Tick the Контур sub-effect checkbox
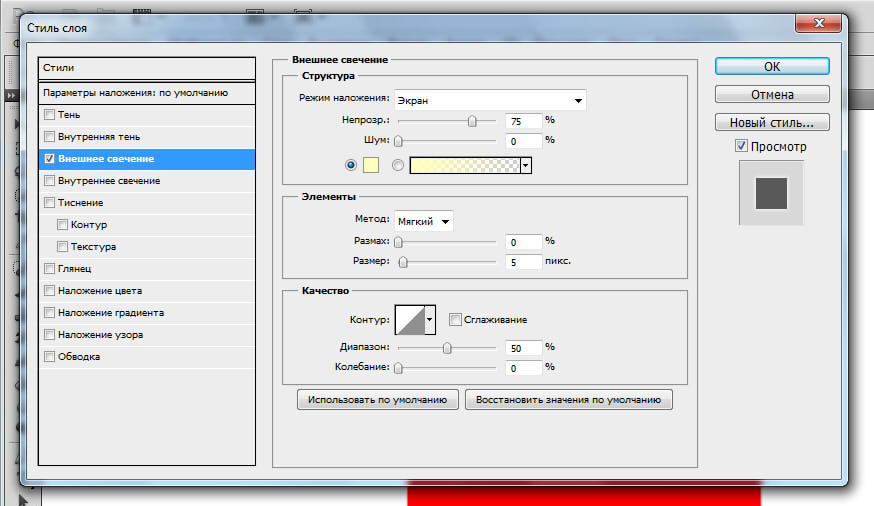 (x=62, y=225)
